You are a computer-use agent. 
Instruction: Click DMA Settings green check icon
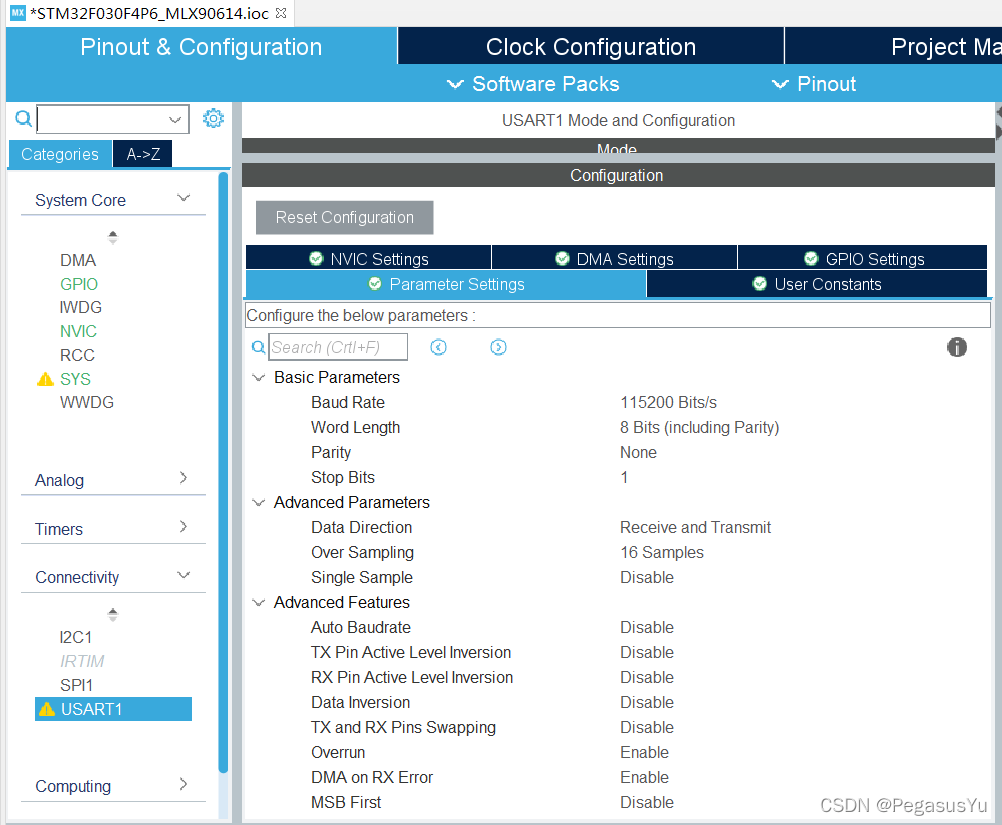(x=562, y=258)
